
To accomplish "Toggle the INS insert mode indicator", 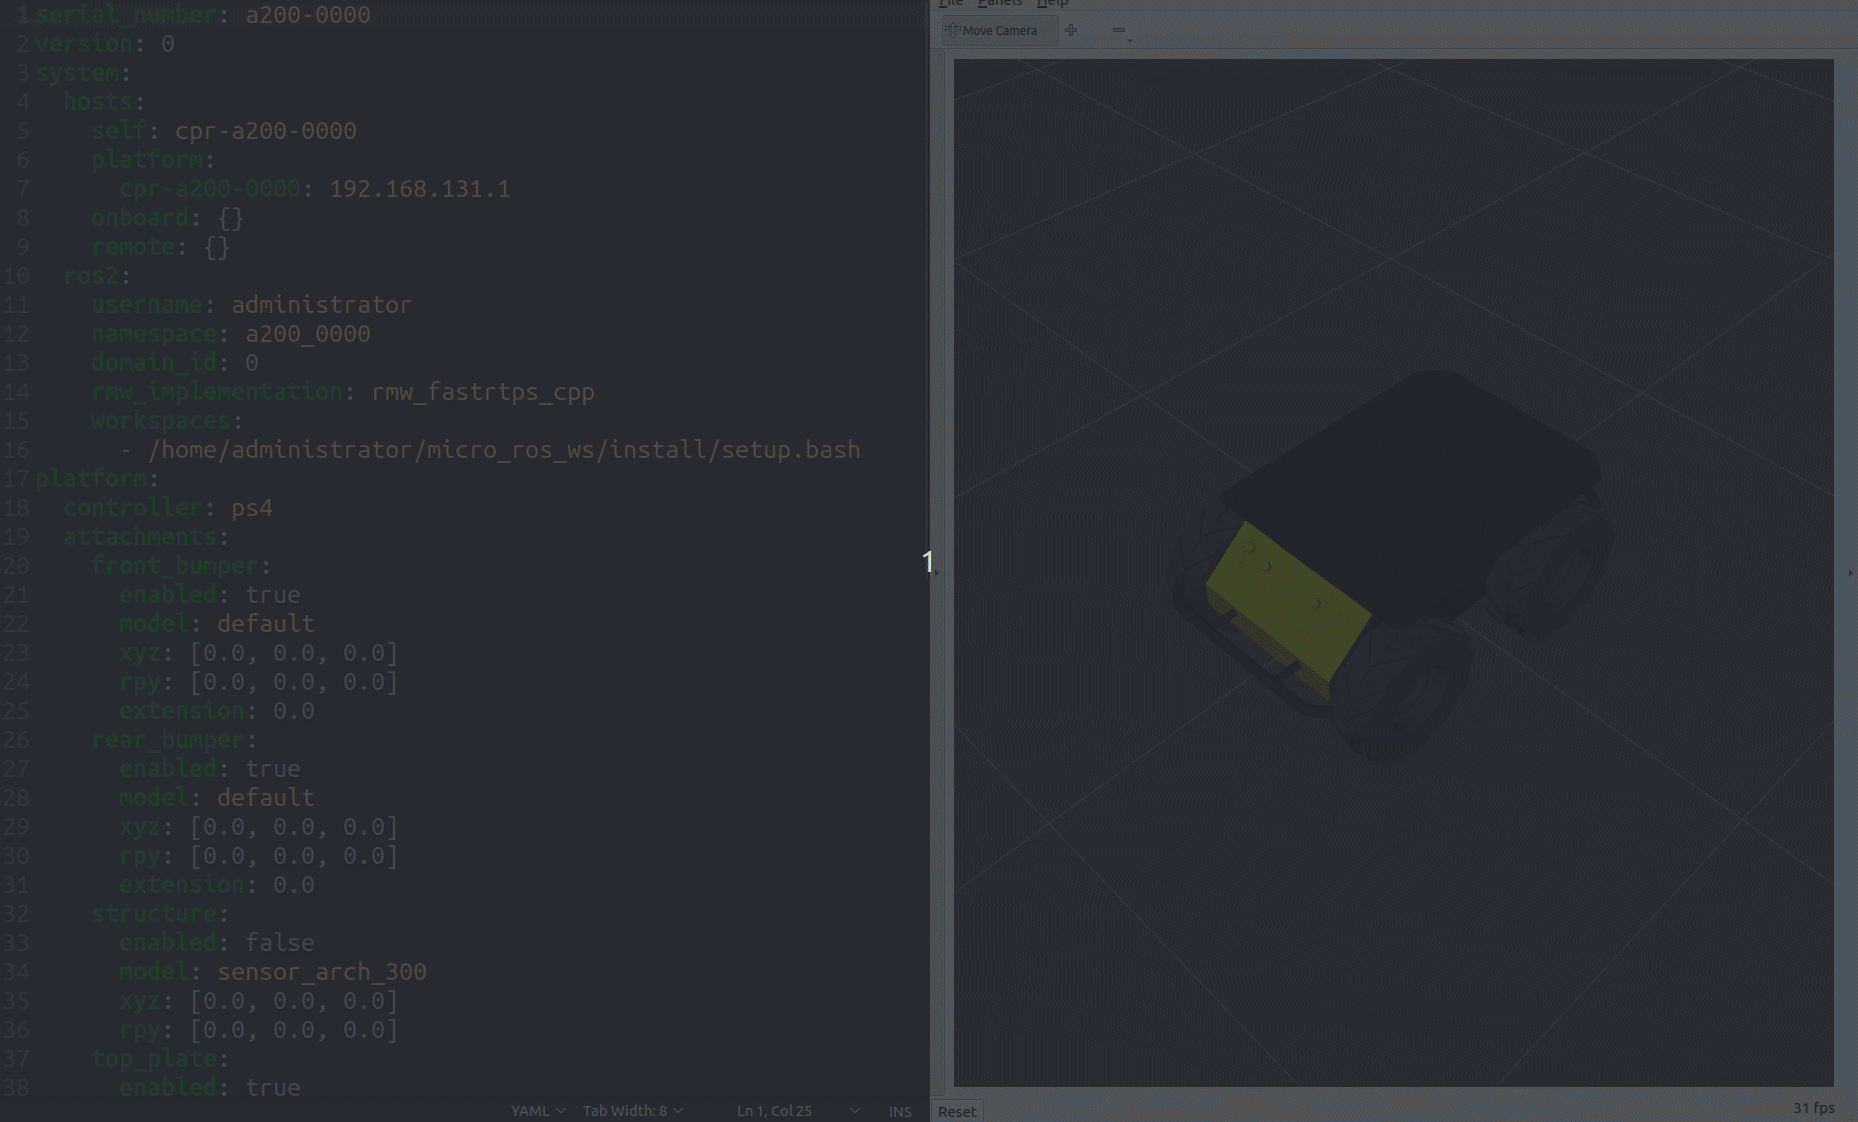I will coord(900,1111).
